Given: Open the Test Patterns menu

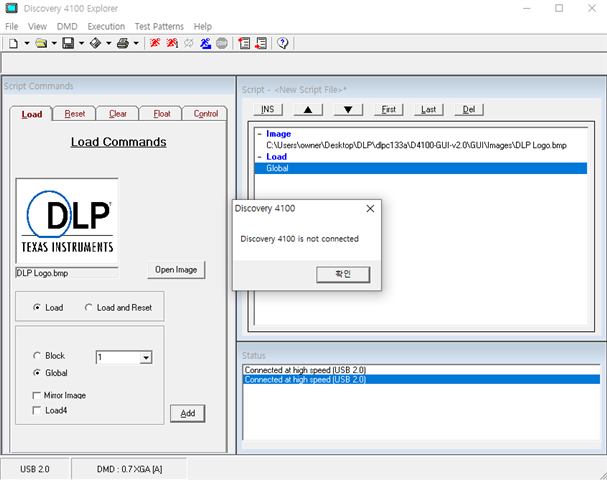Looking at the screenshot, I should [159, 26].
